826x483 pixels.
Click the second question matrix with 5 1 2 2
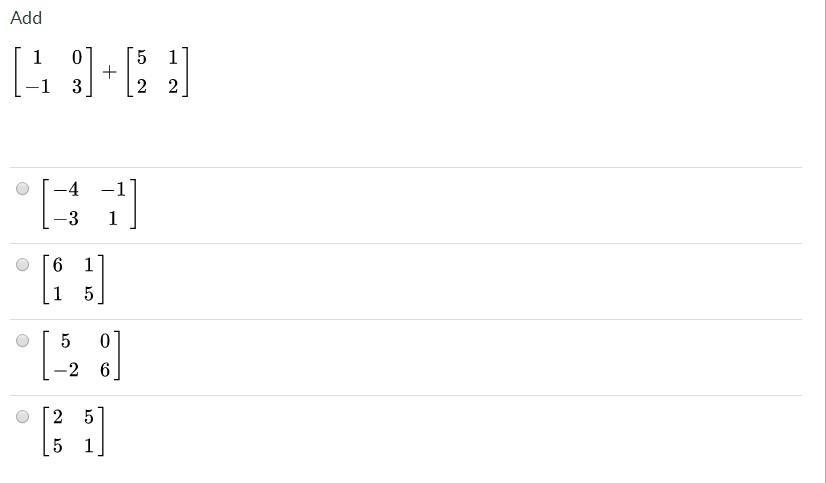pos(158,72)
